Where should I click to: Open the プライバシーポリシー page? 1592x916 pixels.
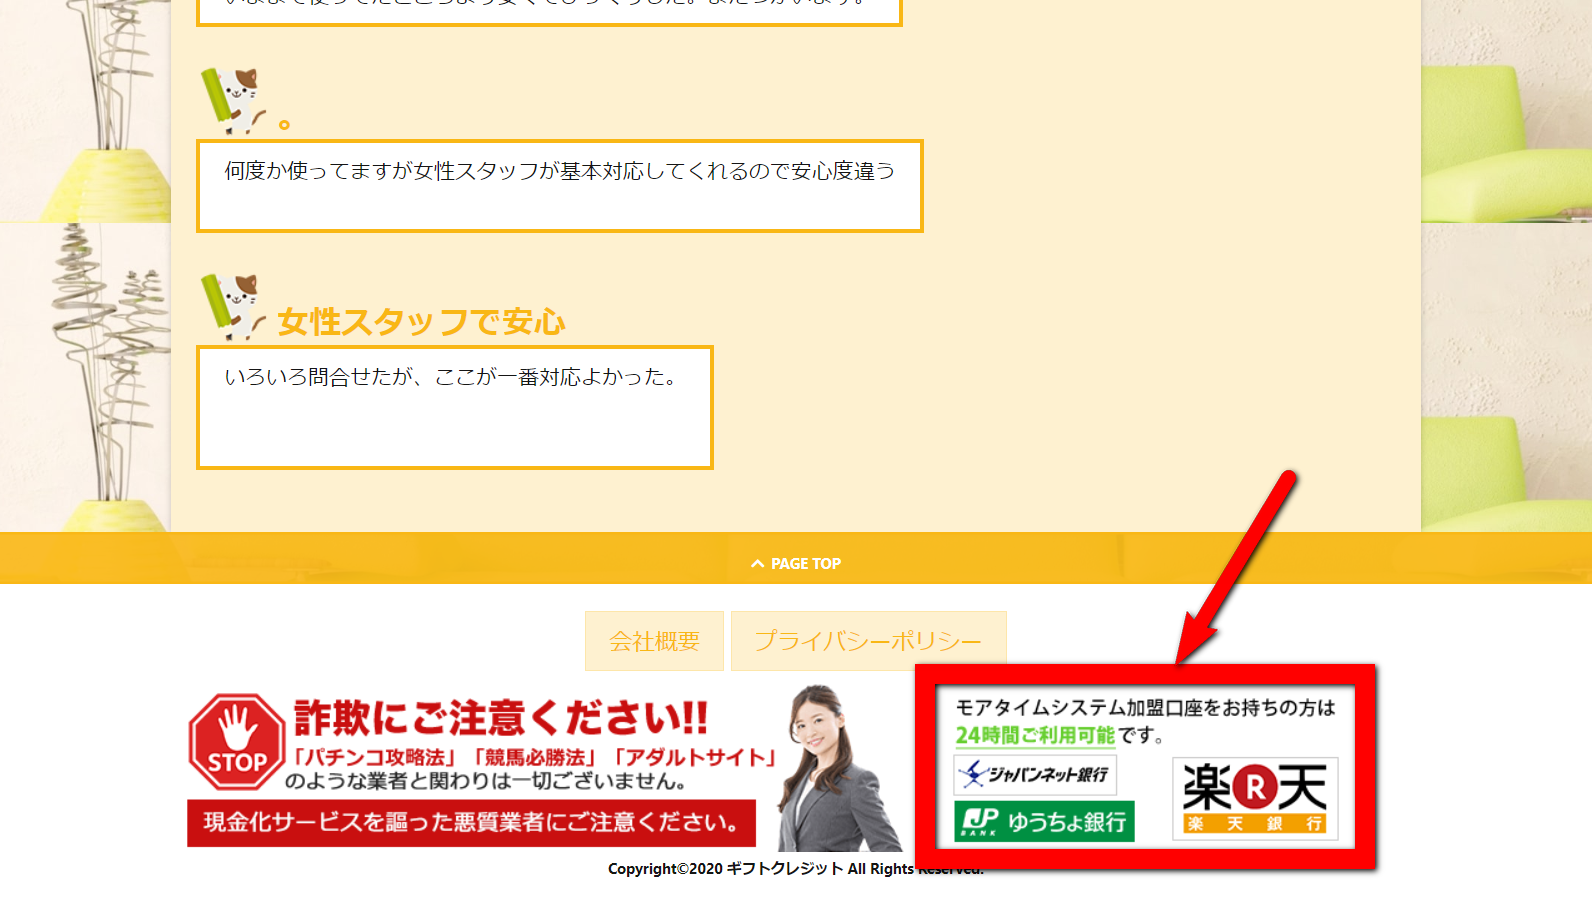[x=868, y=641]
